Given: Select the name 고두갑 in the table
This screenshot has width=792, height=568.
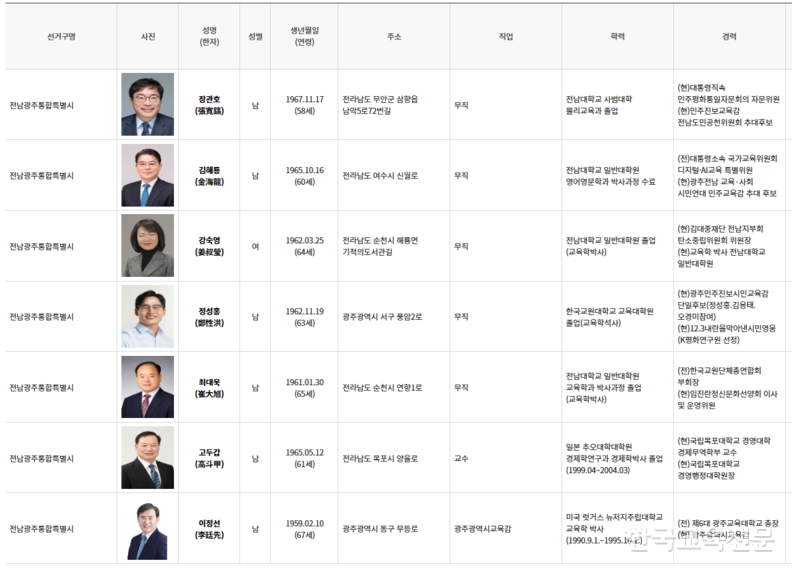Looking at the screenshot, I should (x=209, y=453).
